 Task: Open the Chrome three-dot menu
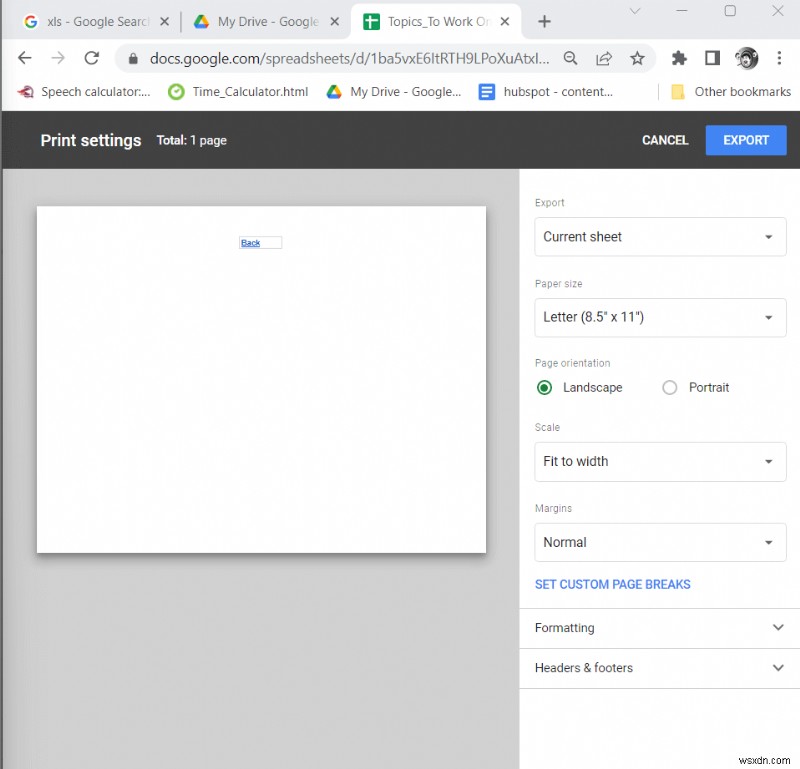coord(779,58)
